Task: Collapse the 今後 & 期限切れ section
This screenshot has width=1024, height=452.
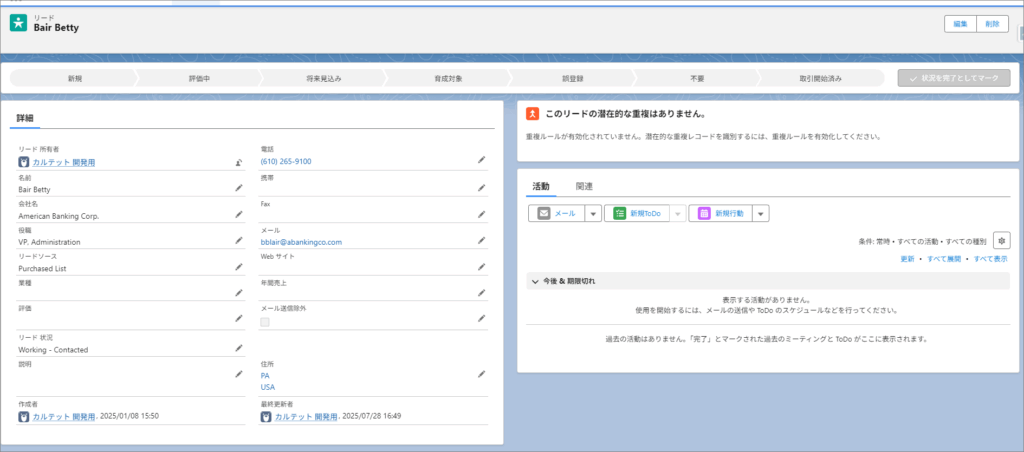Action: pos(535,281)
